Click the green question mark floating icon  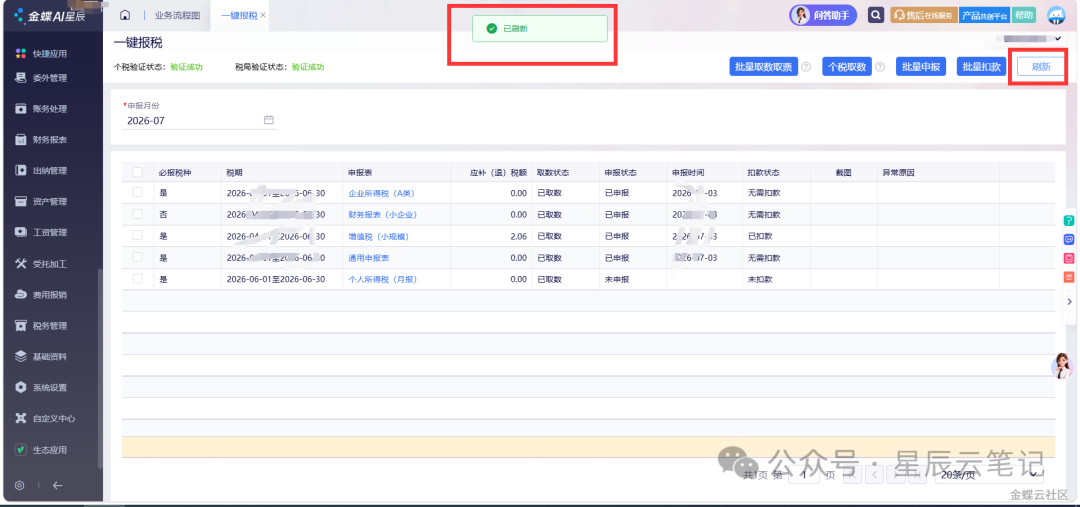click(1069, 220)
